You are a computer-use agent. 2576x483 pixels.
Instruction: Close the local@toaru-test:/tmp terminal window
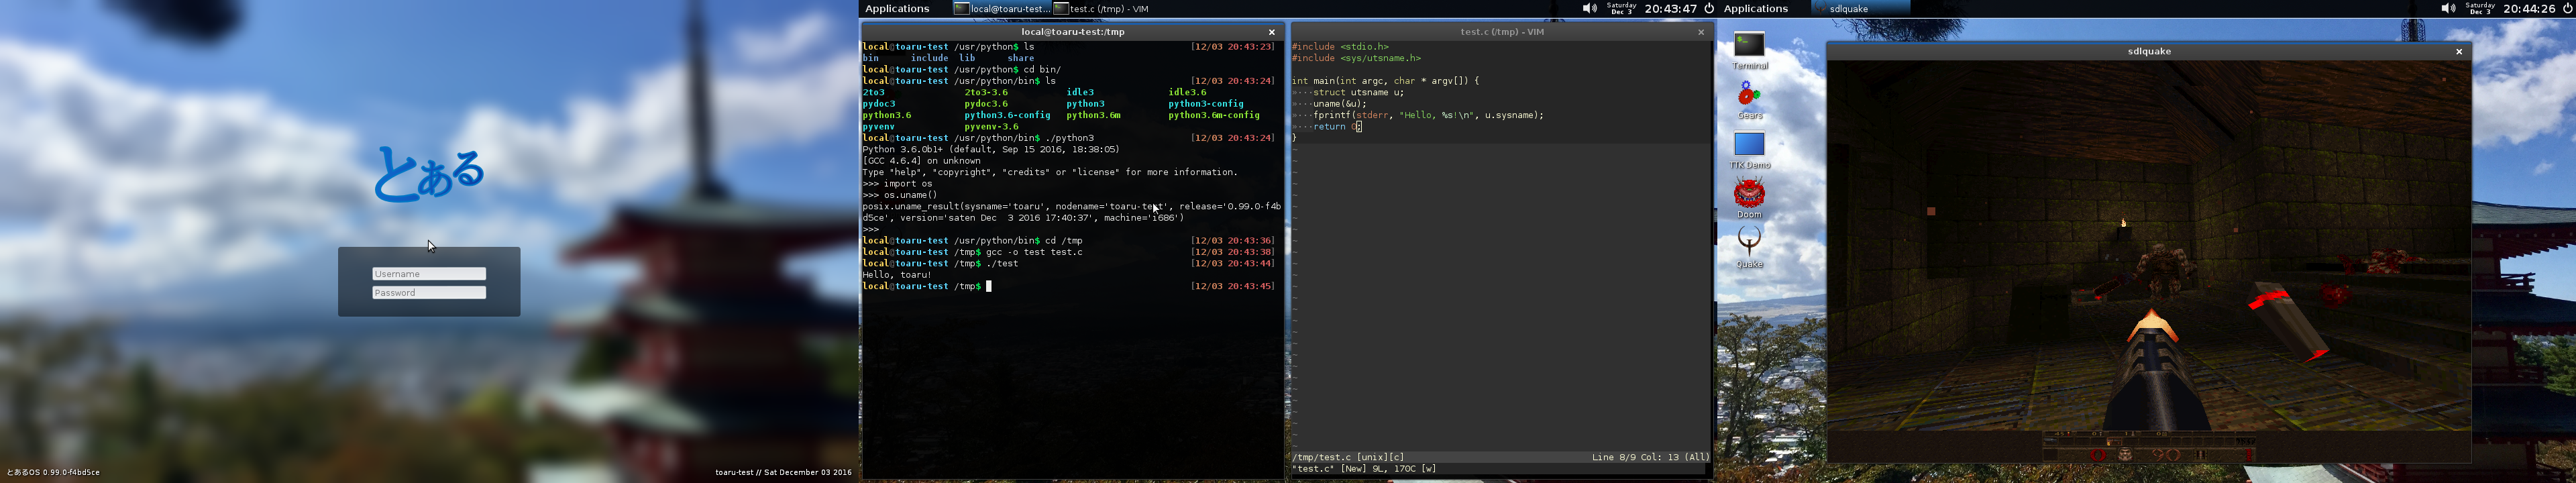(1271, 32)
